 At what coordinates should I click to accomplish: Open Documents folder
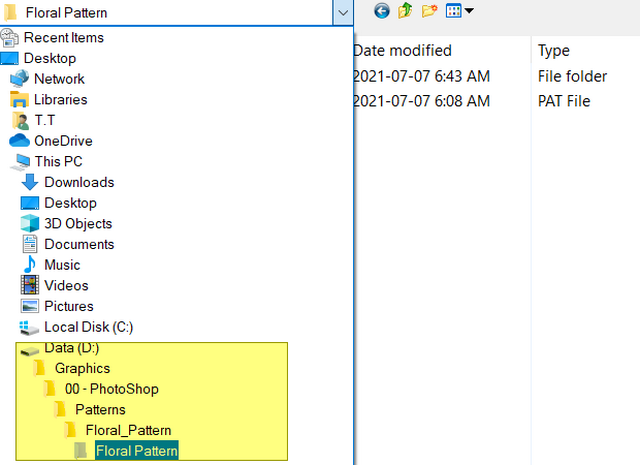[79, 244]
